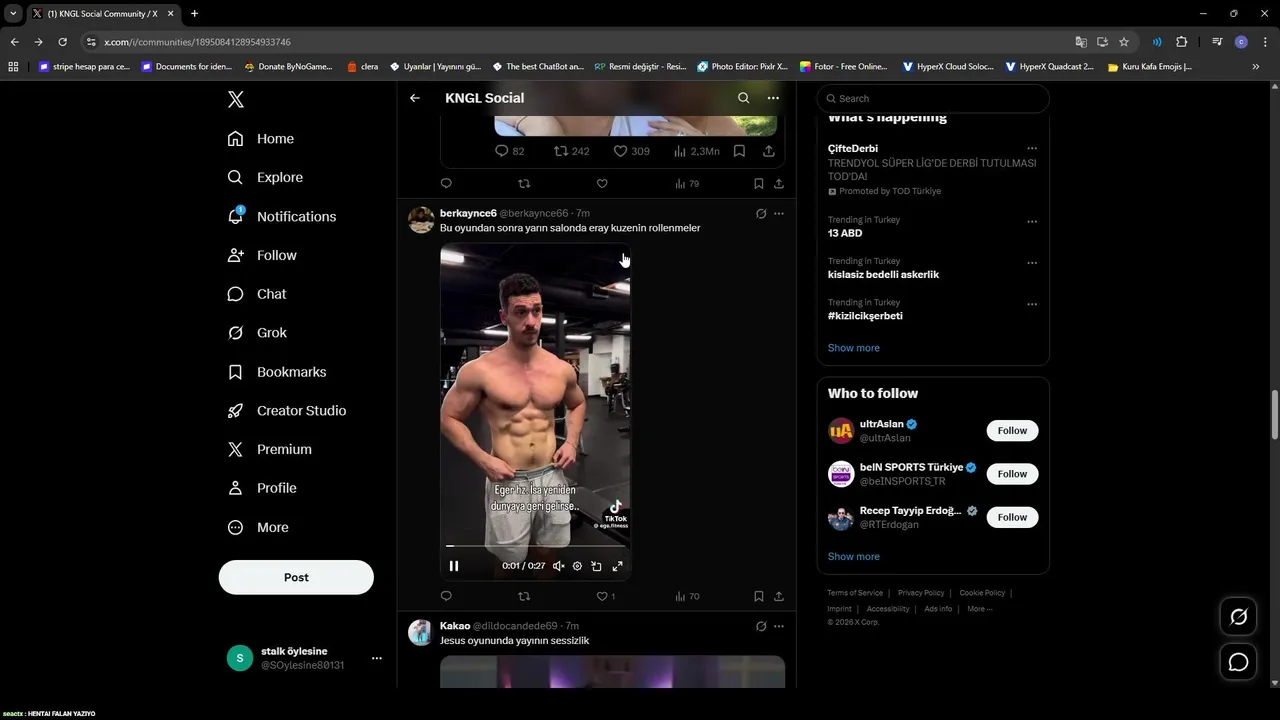Seek on the video progress bar
Viewport: 1280px width, 720px height.
(x=535, y=546)
